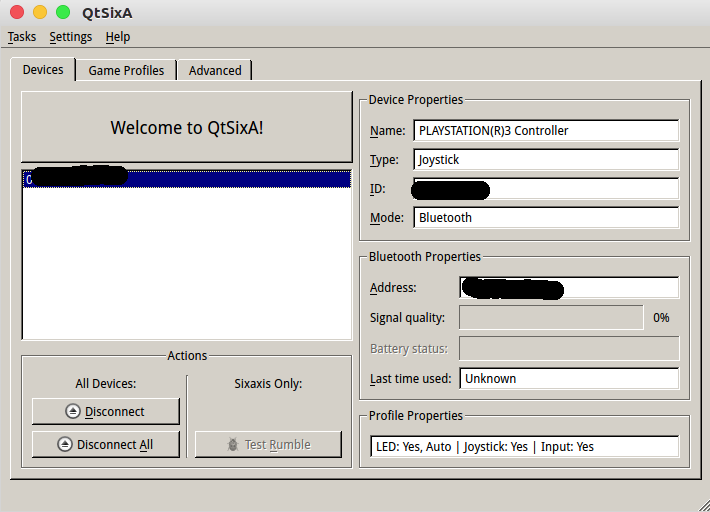Click the Name: label

[x=388, y=131]
